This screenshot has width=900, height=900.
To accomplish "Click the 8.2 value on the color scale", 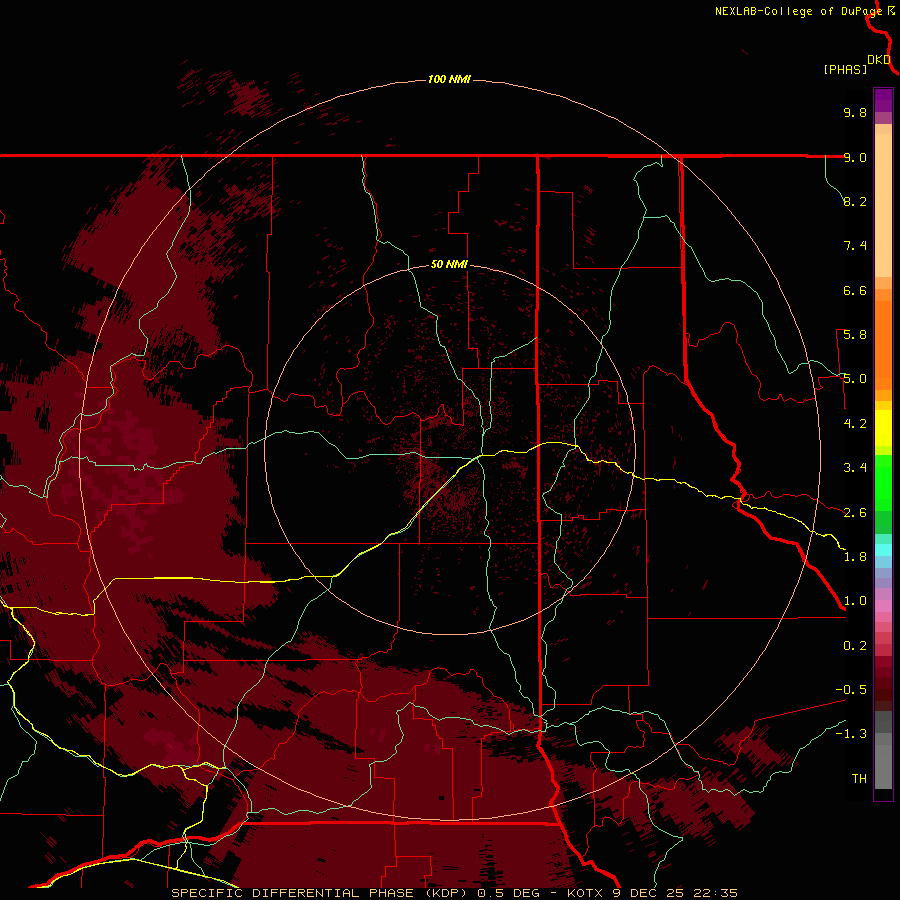I will 855,201.
